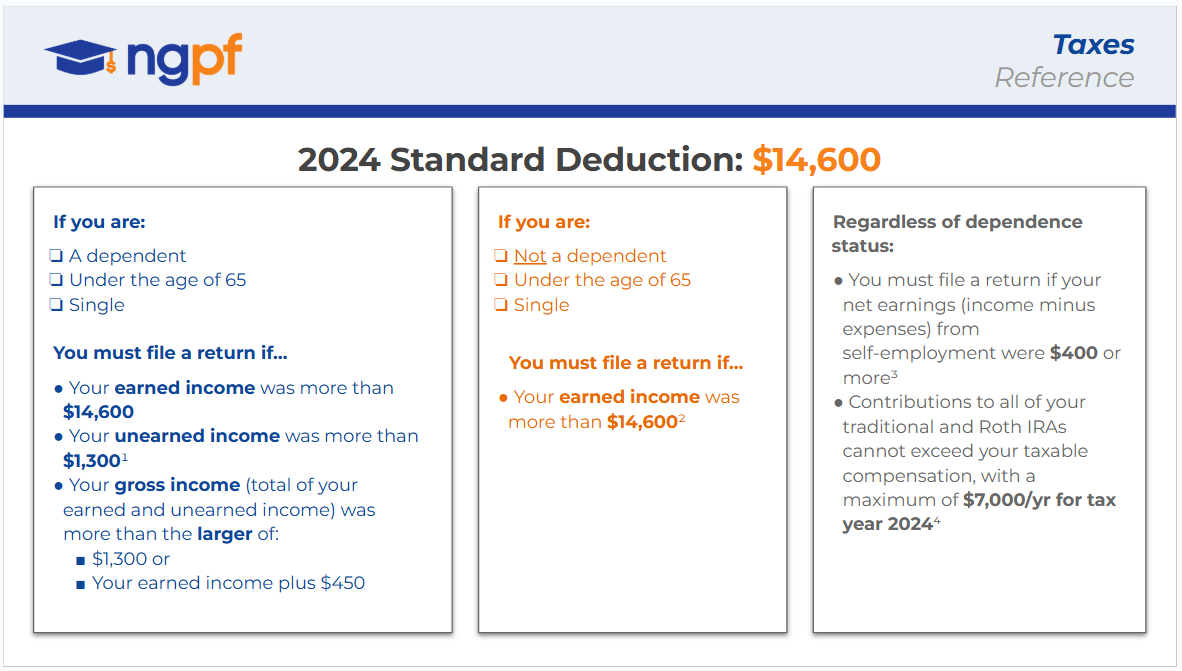Tick the orange 'Under the age of 65' box
1182x671 pixels.
coord(502,281)
